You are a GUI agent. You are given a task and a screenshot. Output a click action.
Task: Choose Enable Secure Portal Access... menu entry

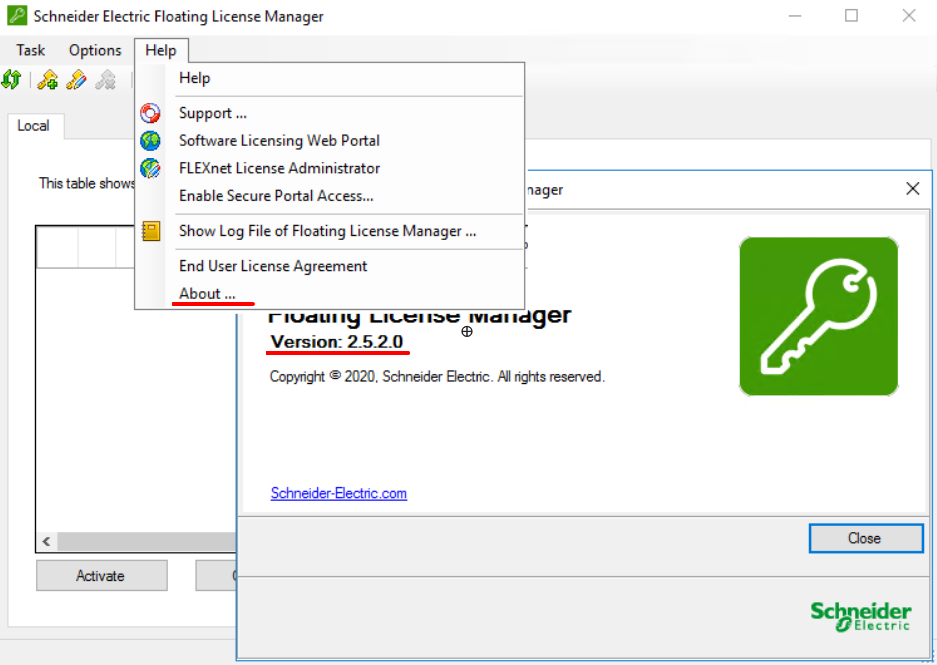coord(330,195)
